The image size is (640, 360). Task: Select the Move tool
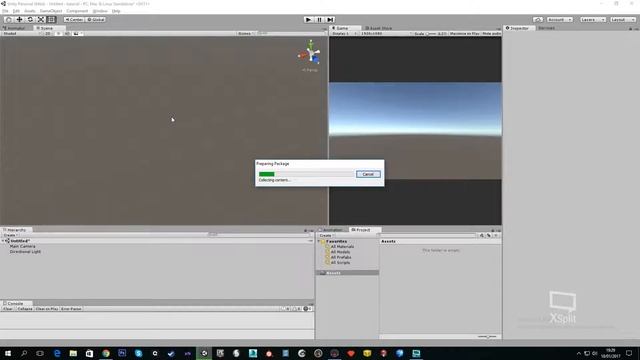point(19,20)
